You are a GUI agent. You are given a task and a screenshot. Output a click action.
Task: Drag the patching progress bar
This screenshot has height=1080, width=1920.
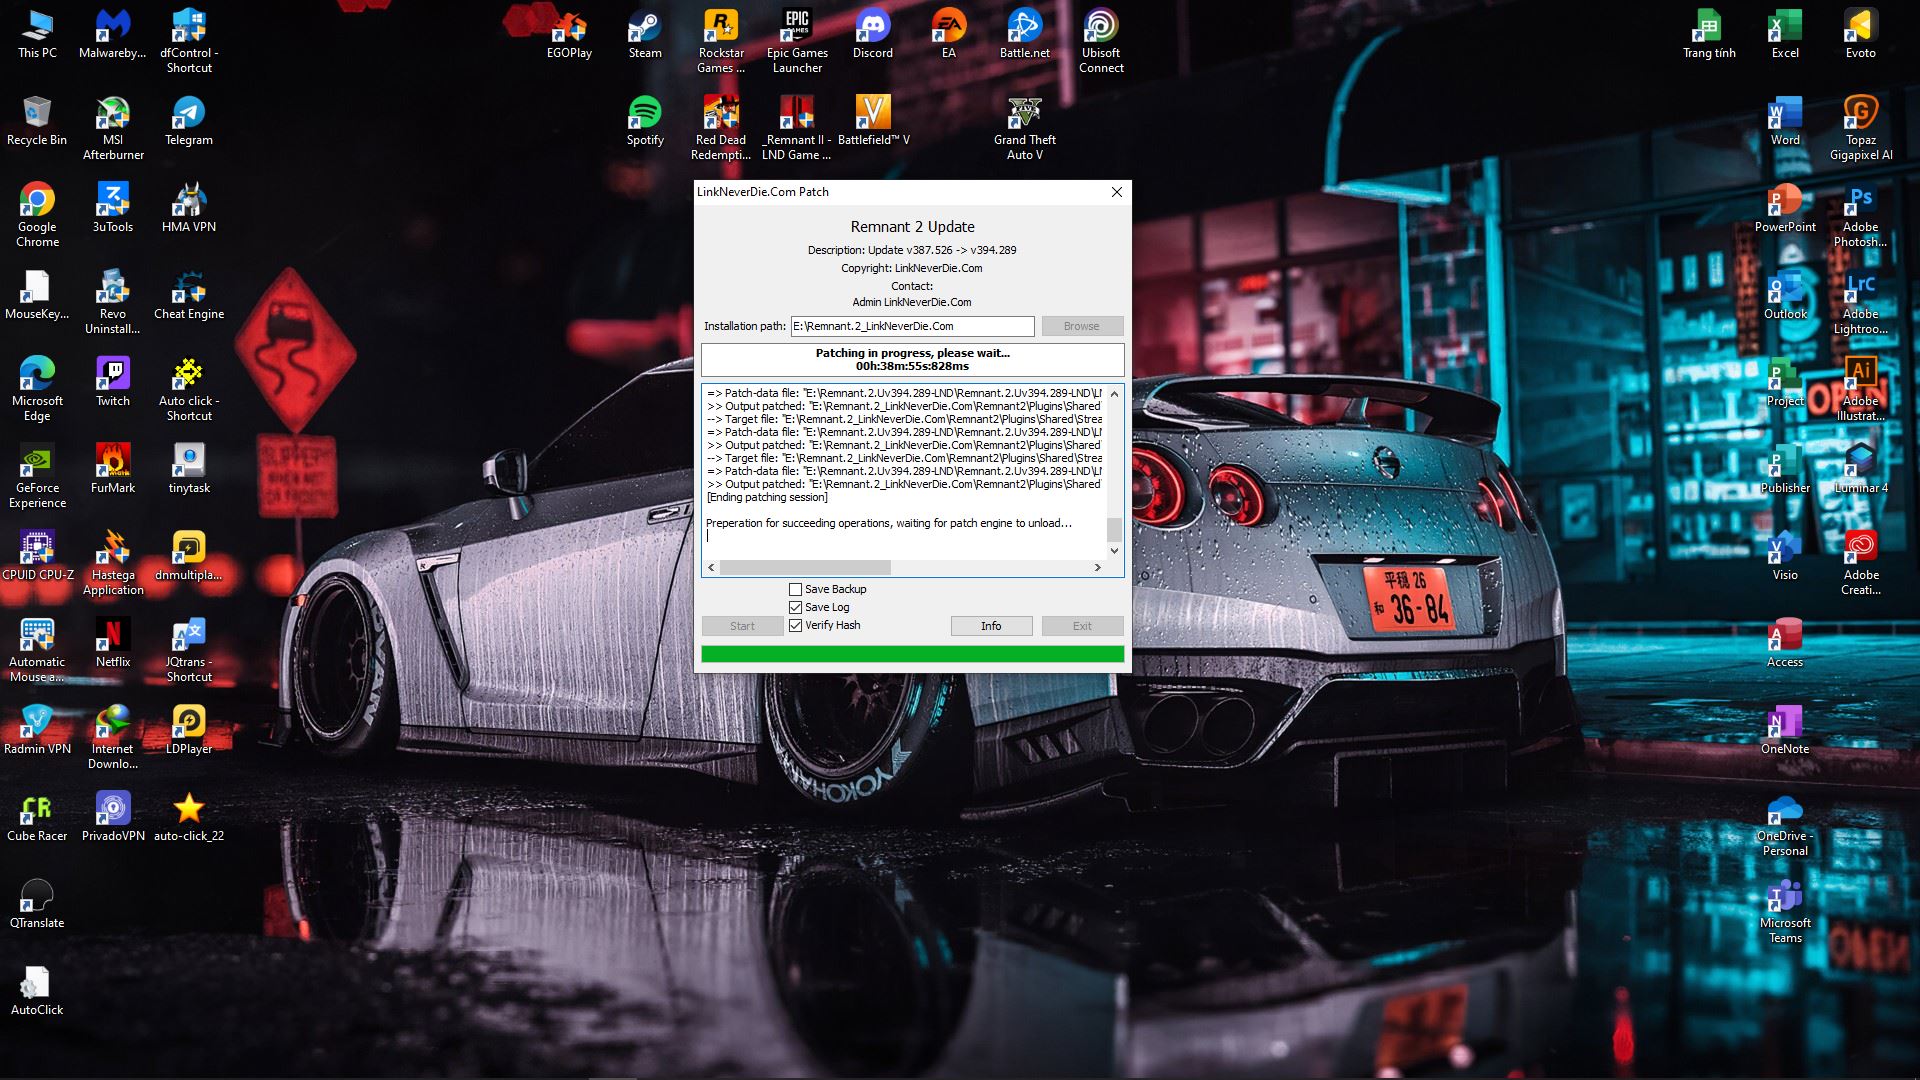(x=911, y=654)
